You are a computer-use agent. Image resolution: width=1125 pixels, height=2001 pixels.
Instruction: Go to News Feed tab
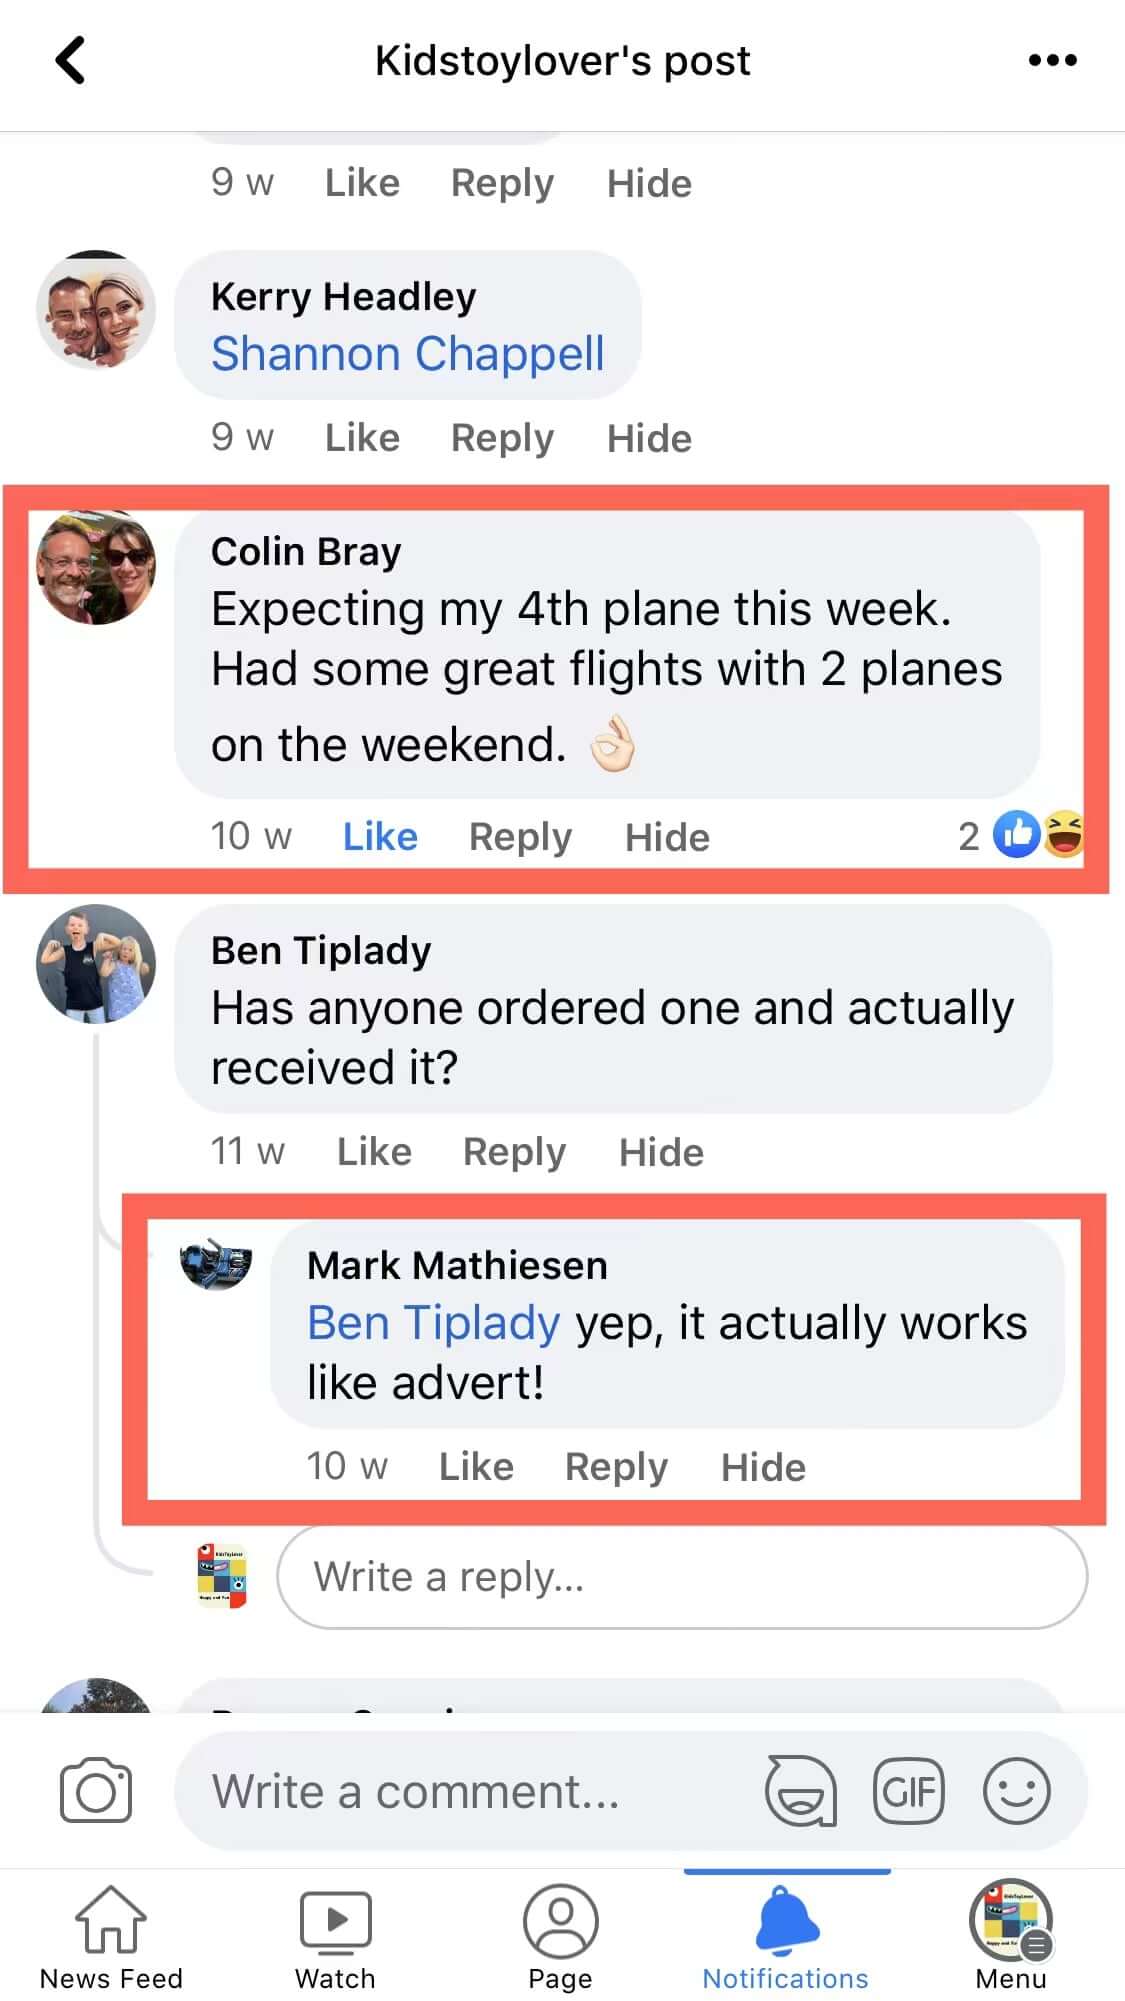coord(111,1936)
